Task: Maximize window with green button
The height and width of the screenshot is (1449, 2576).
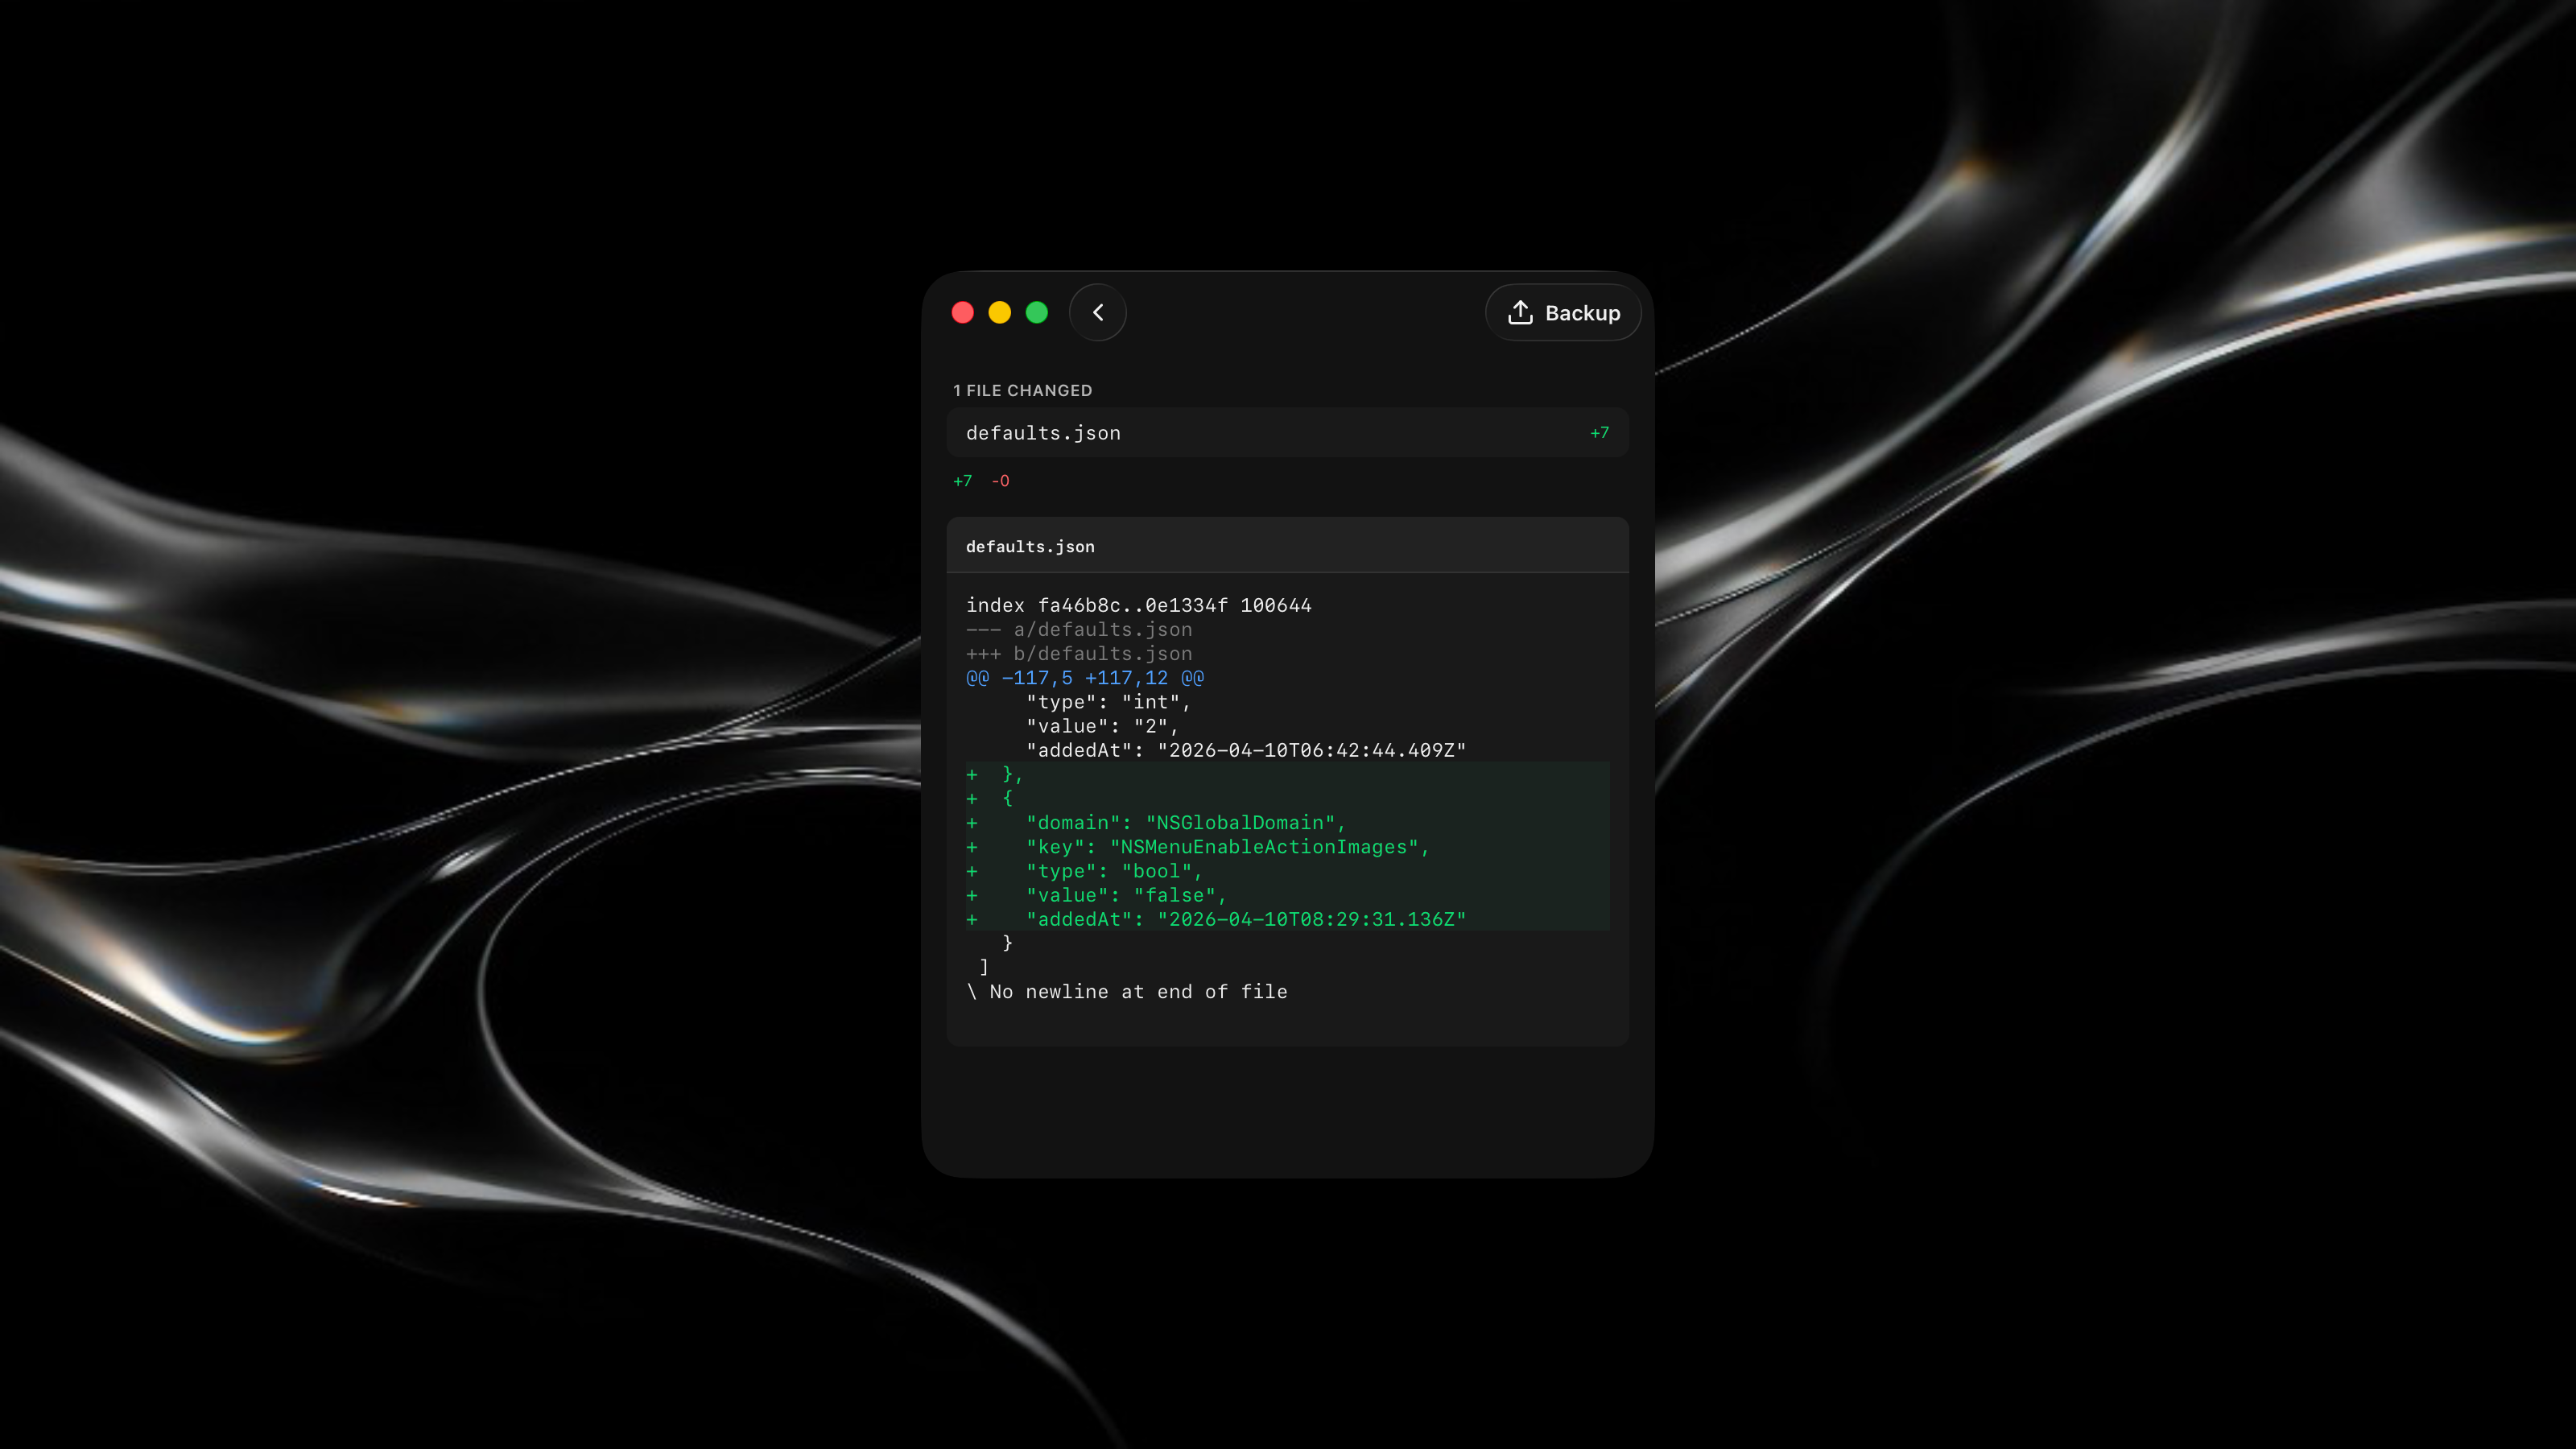Action: [1037, 313]
